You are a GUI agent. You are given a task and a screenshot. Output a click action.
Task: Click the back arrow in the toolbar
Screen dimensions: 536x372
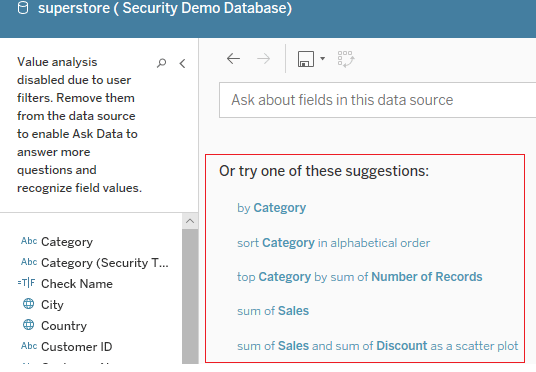[233, 58]
